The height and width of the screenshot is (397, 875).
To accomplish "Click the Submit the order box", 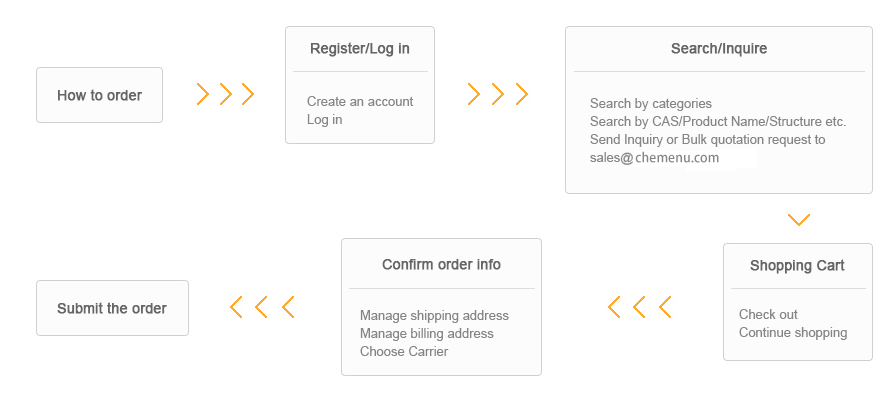I will click(x=112, y=308).
